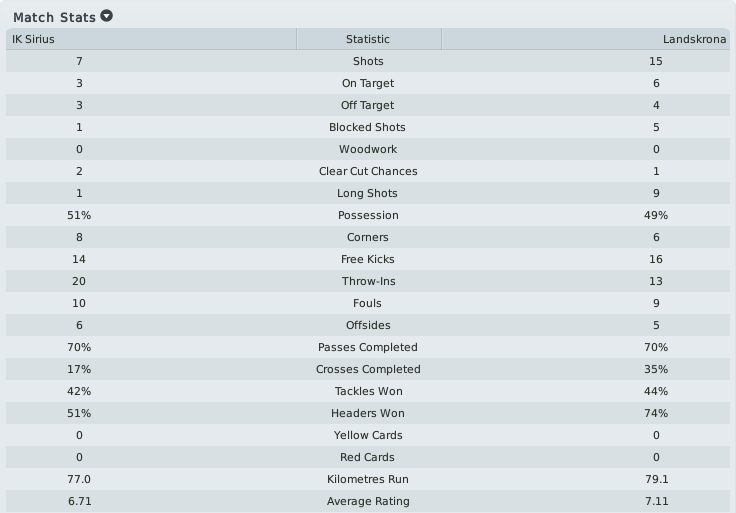The width and height of the screenshot is (736, 513).
Task: Select the Blocked Shots row
Action: [368, 127]
